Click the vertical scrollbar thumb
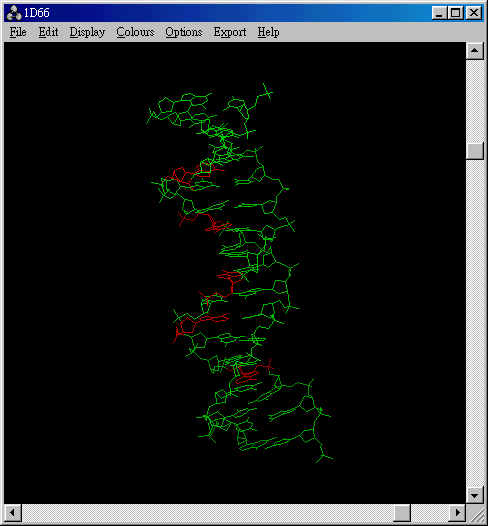Screen dimensions: 488x526 pyautogui.click(x=475, y=151)
